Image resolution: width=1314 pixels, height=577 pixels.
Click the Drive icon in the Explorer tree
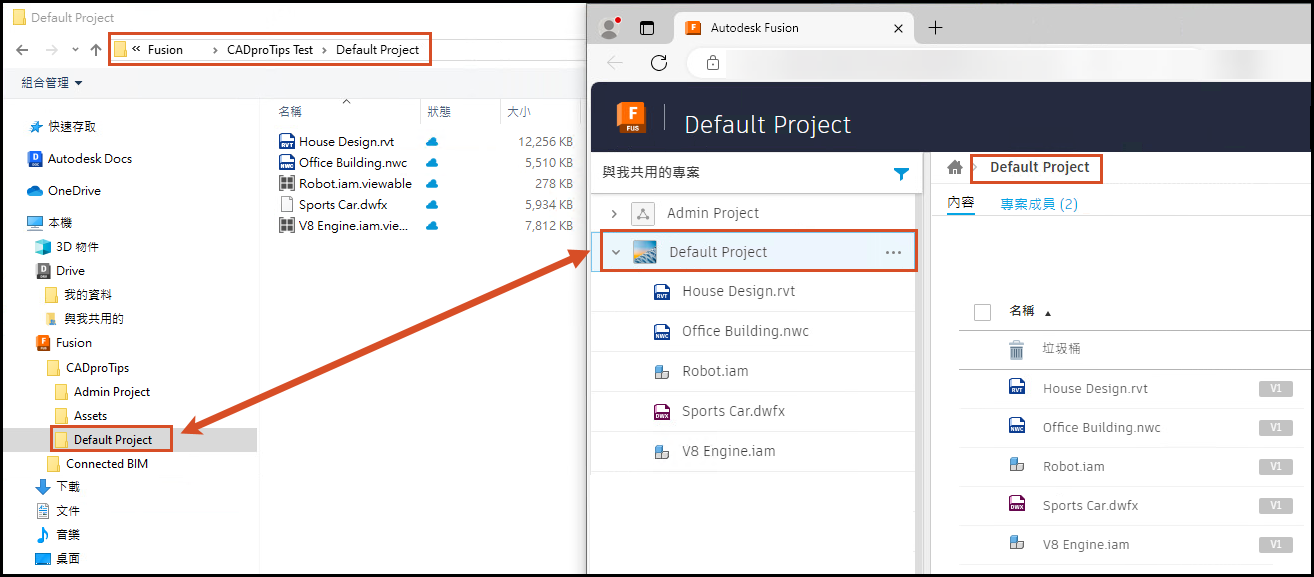44,270
